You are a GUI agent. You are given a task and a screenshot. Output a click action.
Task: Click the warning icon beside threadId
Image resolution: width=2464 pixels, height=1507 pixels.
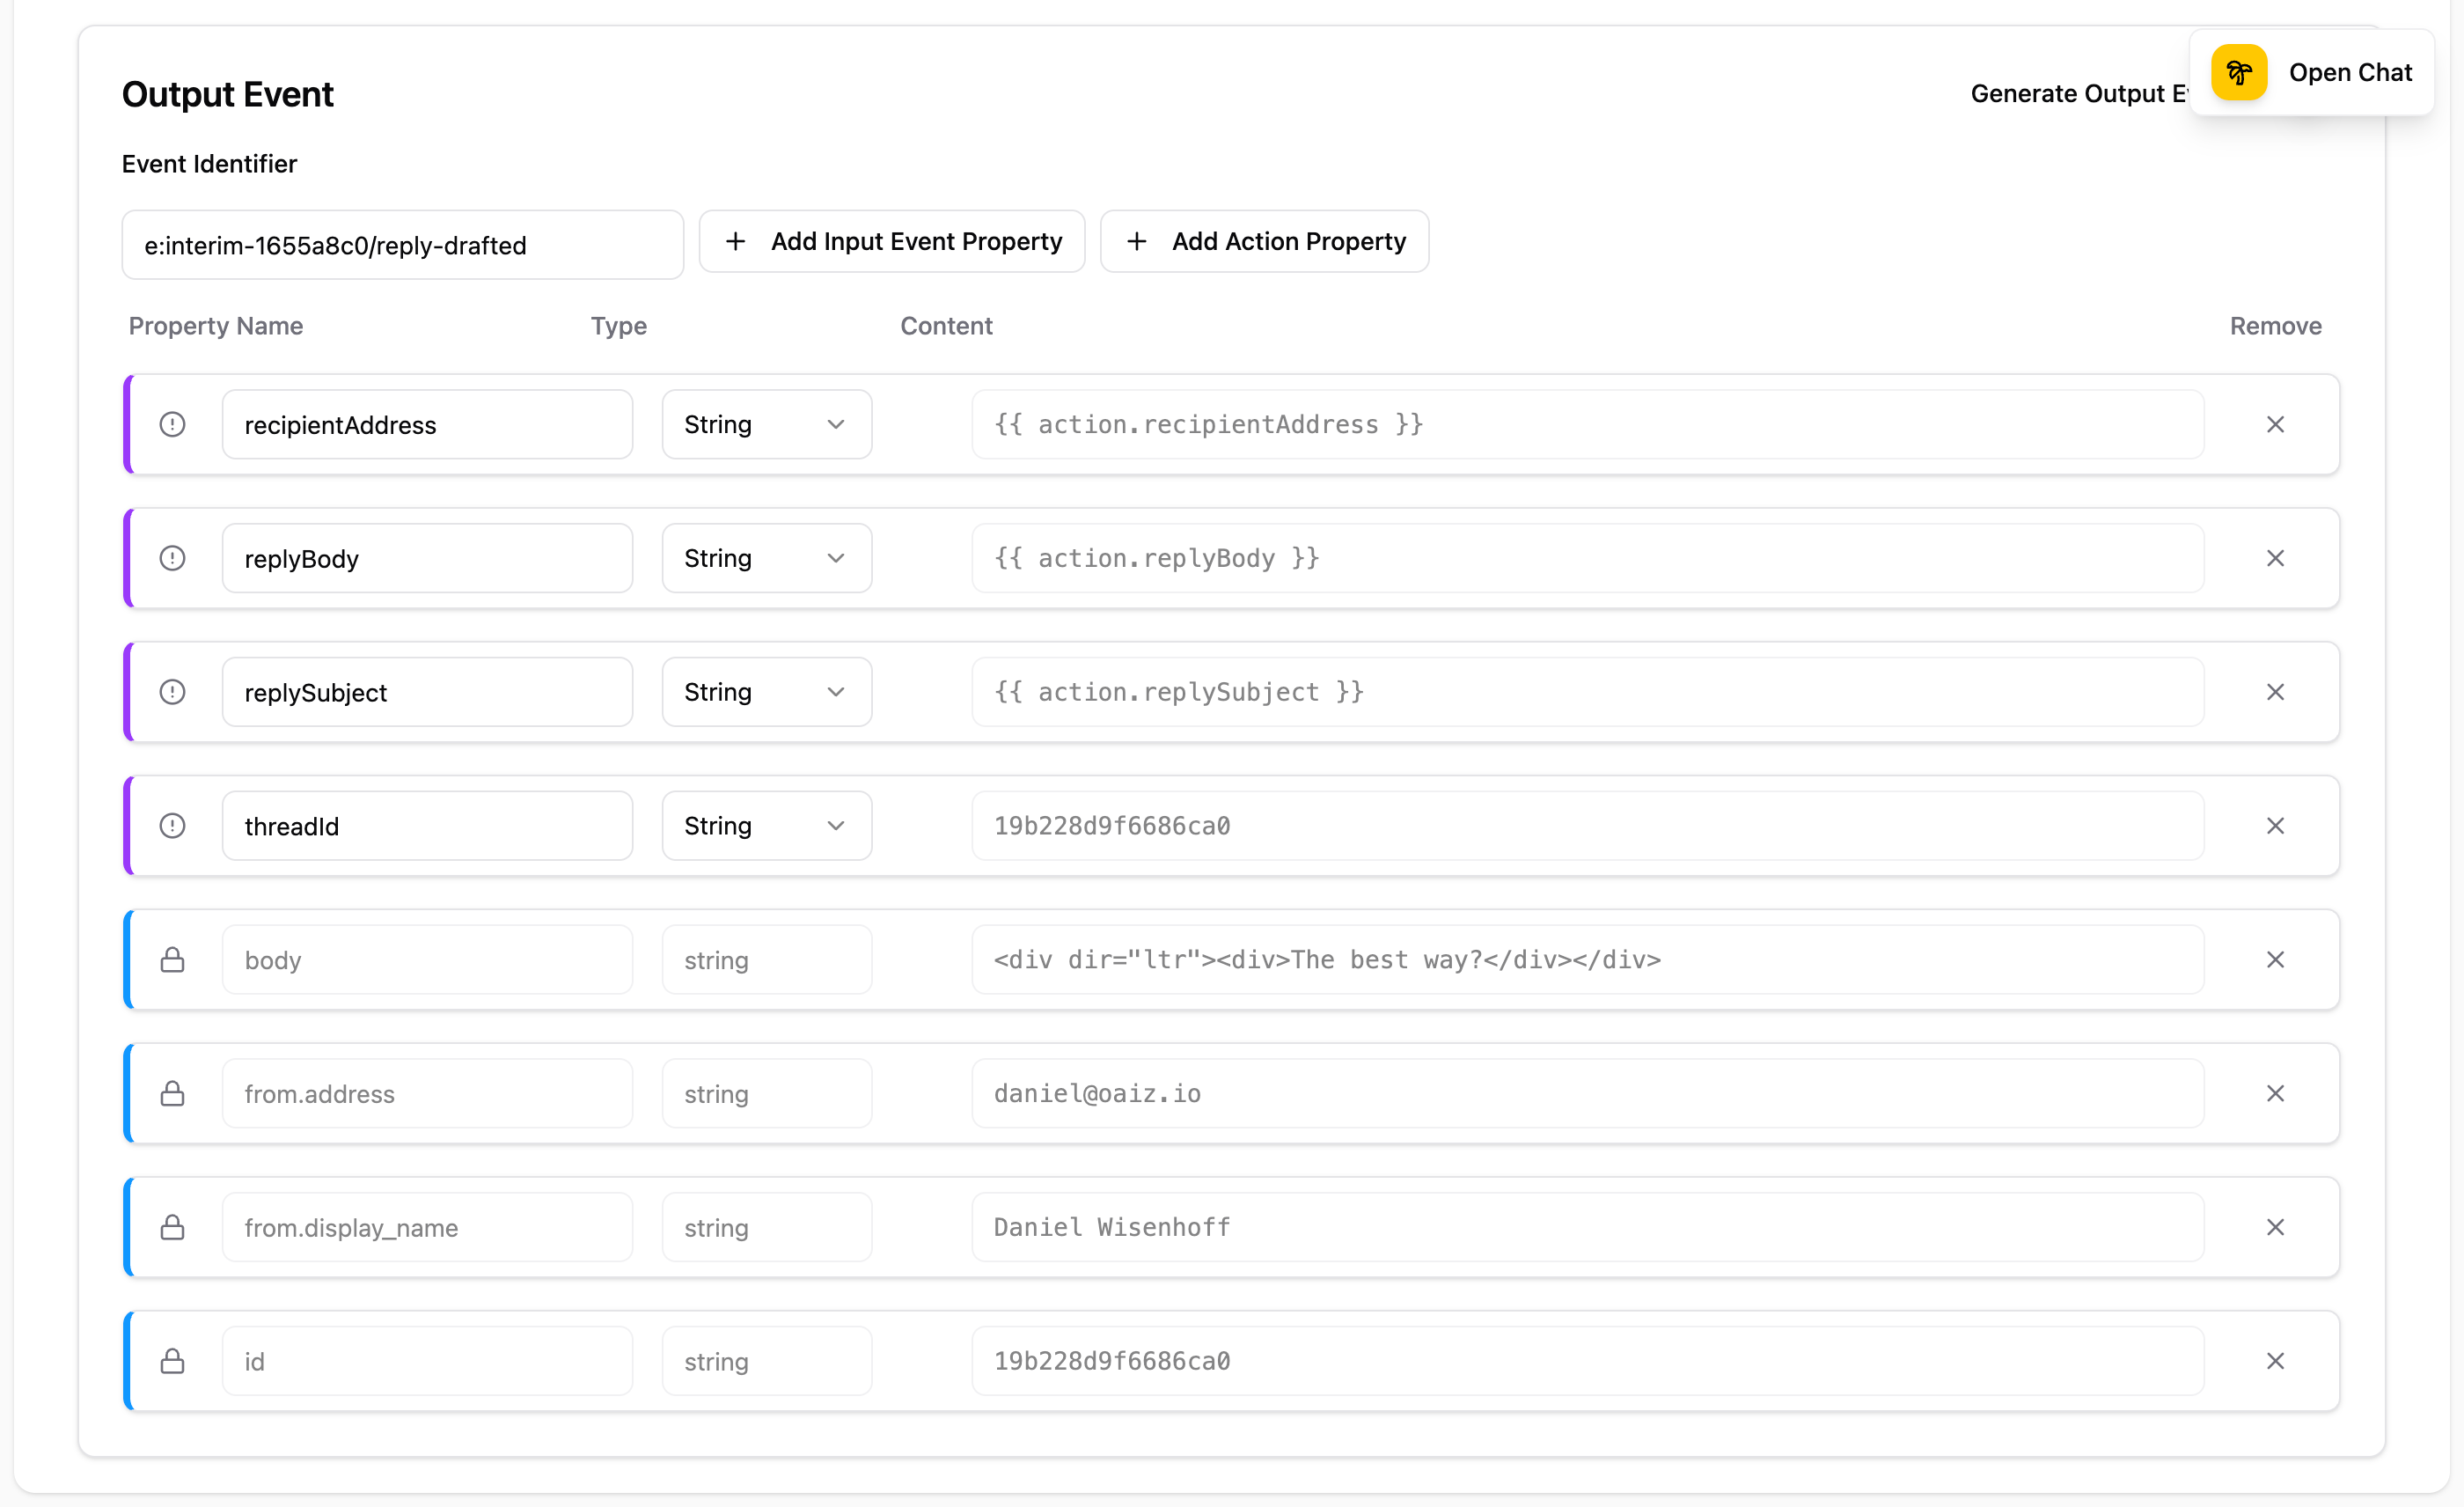pyautogui.click(x=172, y=825)
